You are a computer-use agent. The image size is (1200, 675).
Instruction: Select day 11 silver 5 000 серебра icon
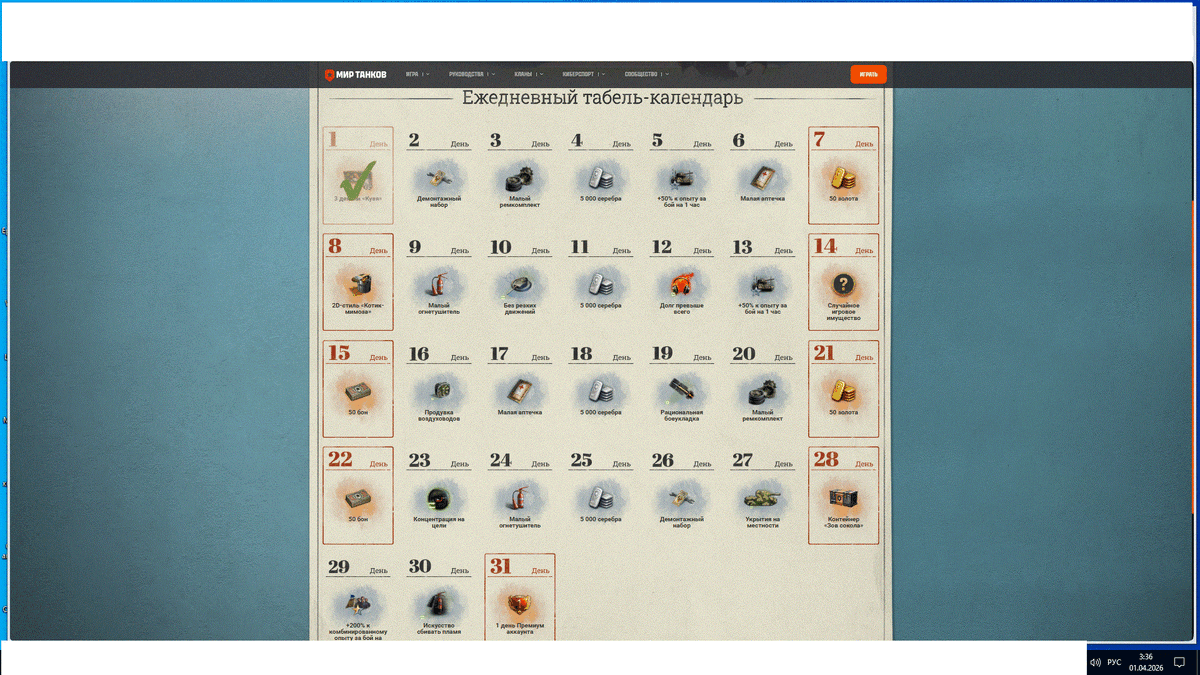click(x=601, y=284)
